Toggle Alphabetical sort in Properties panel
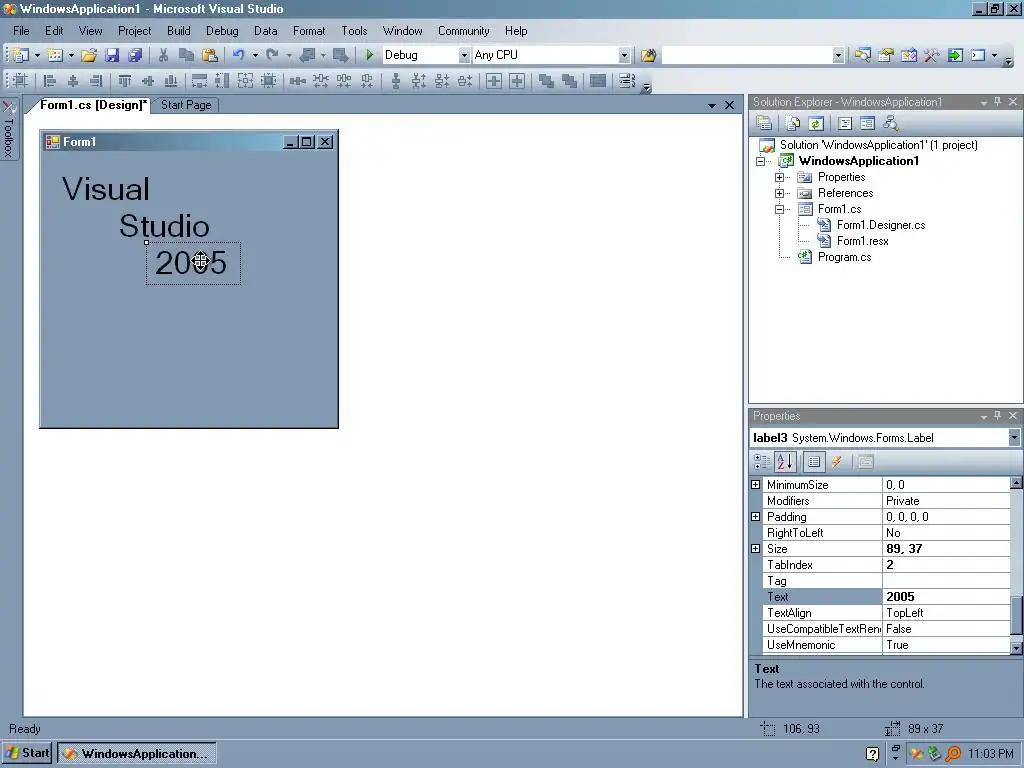 [784, 462]
